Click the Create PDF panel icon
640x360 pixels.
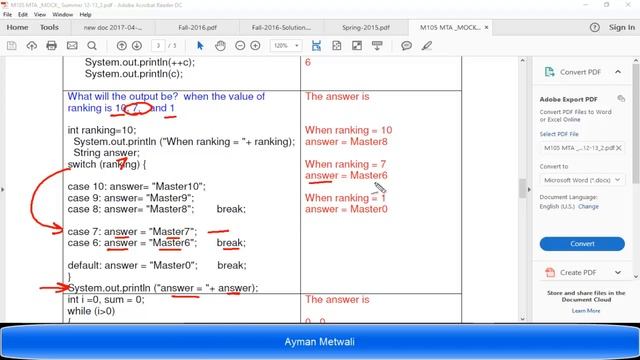[550, 272]
